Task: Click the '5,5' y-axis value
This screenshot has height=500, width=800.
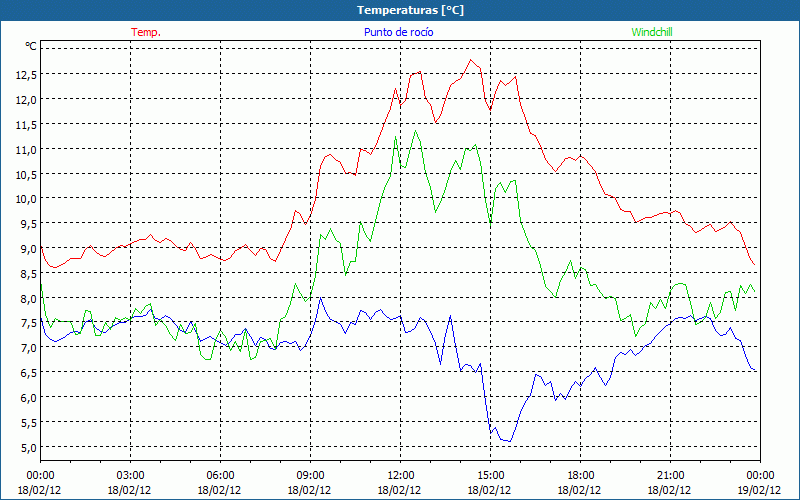Action: click(29, 423)
